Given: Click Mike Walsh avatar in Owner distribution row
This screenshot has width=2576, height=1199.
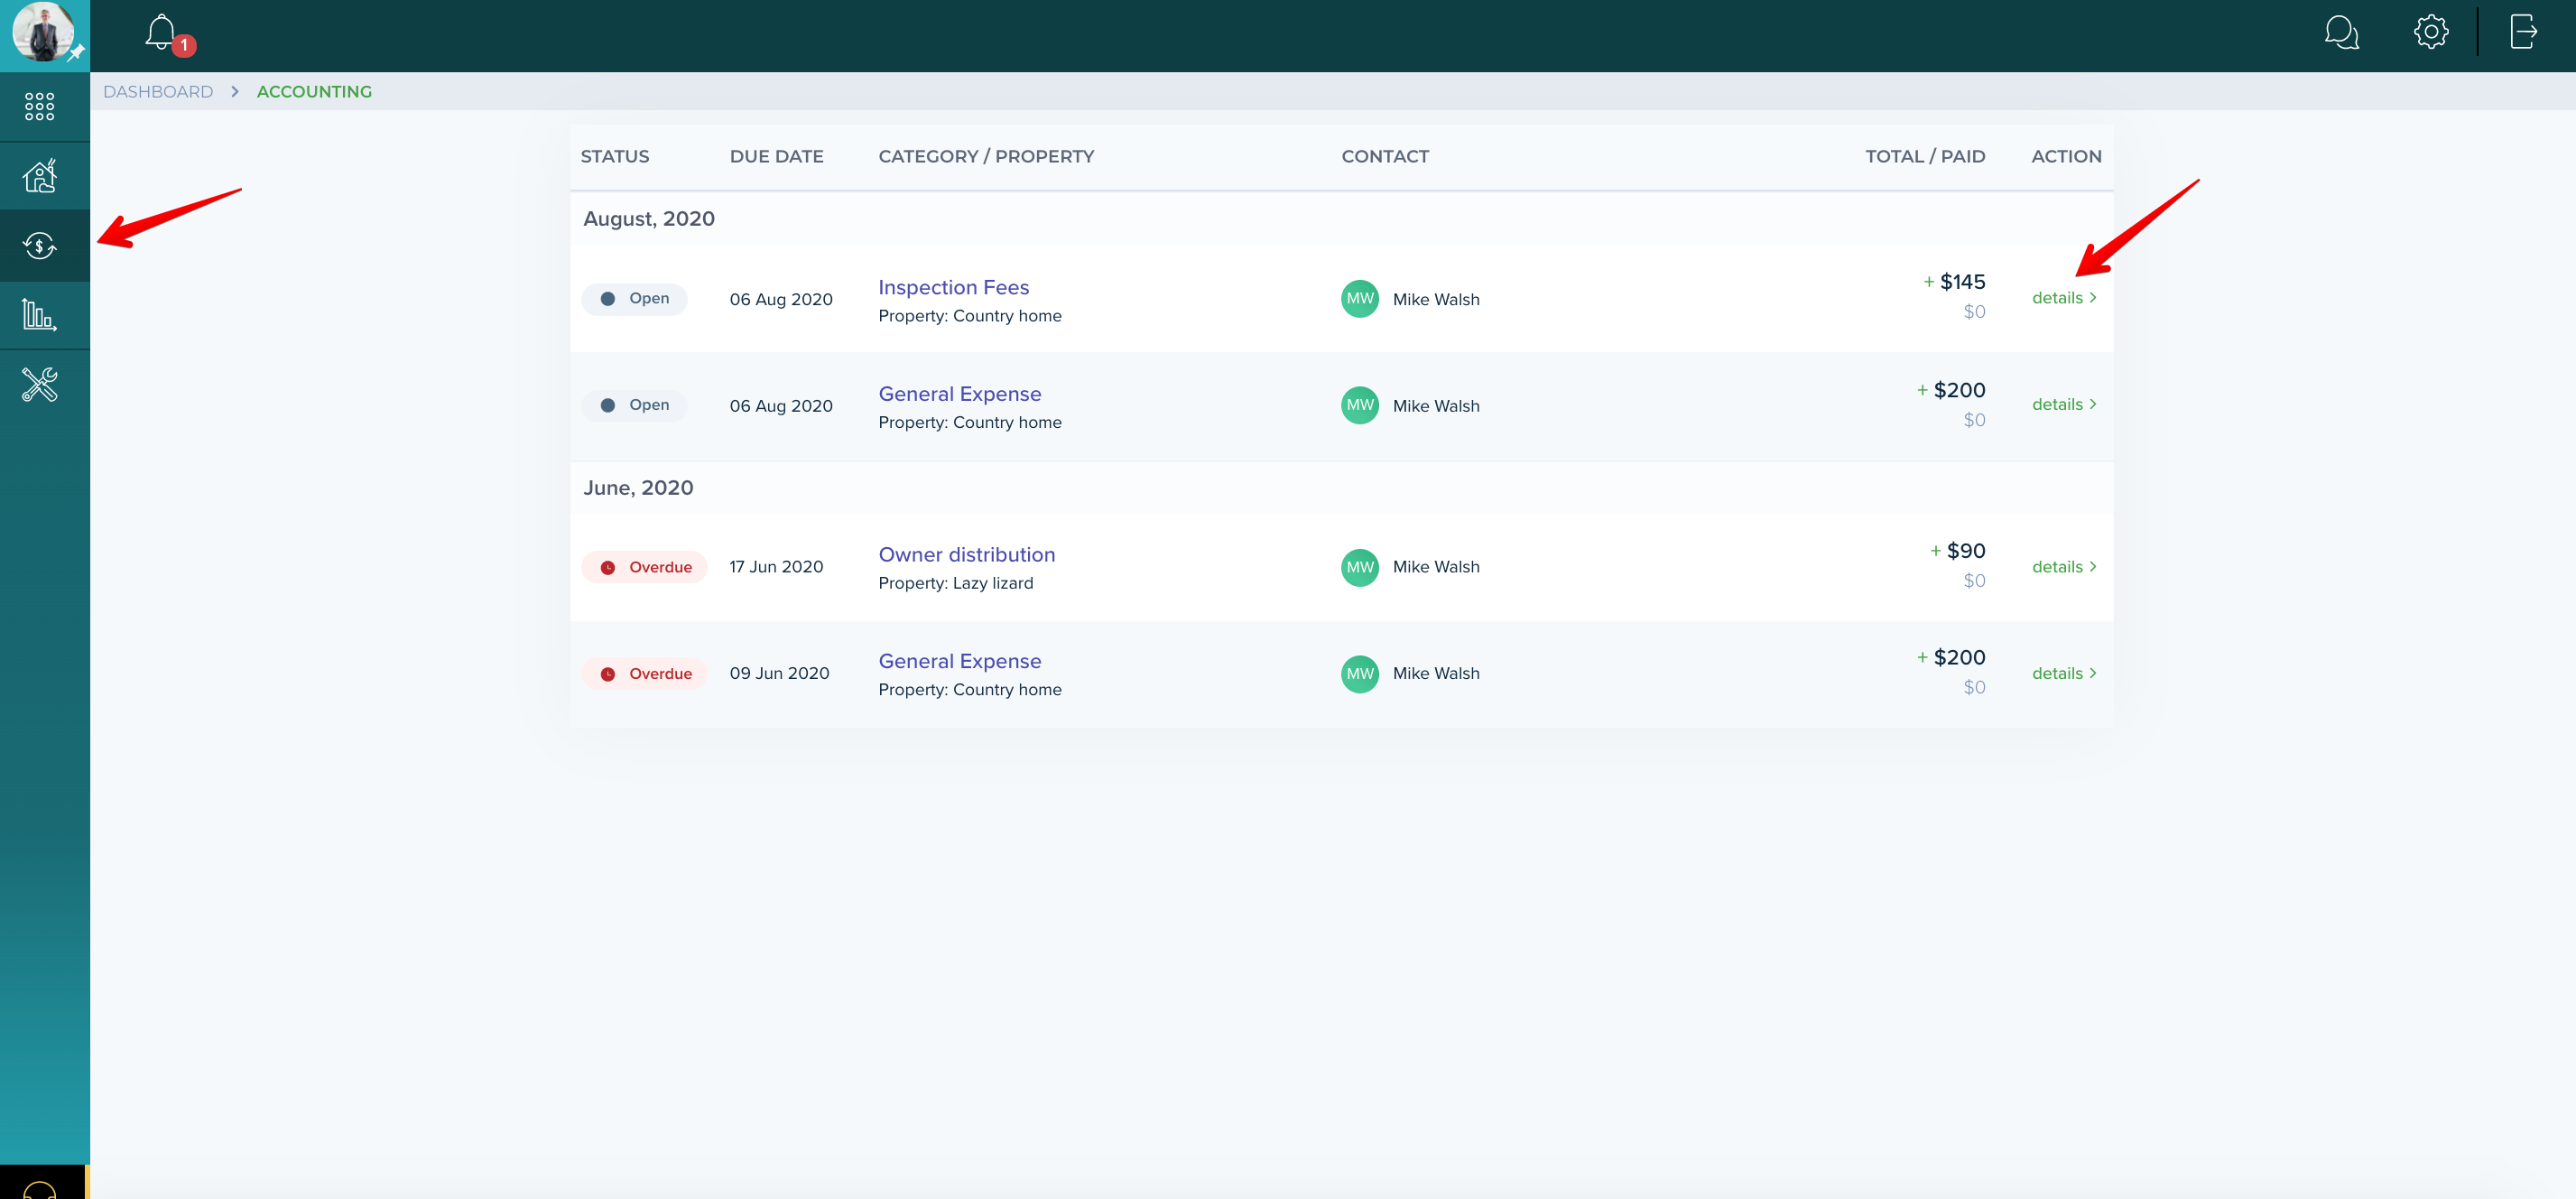Looking at the screenshot, I should (1359, 567).
